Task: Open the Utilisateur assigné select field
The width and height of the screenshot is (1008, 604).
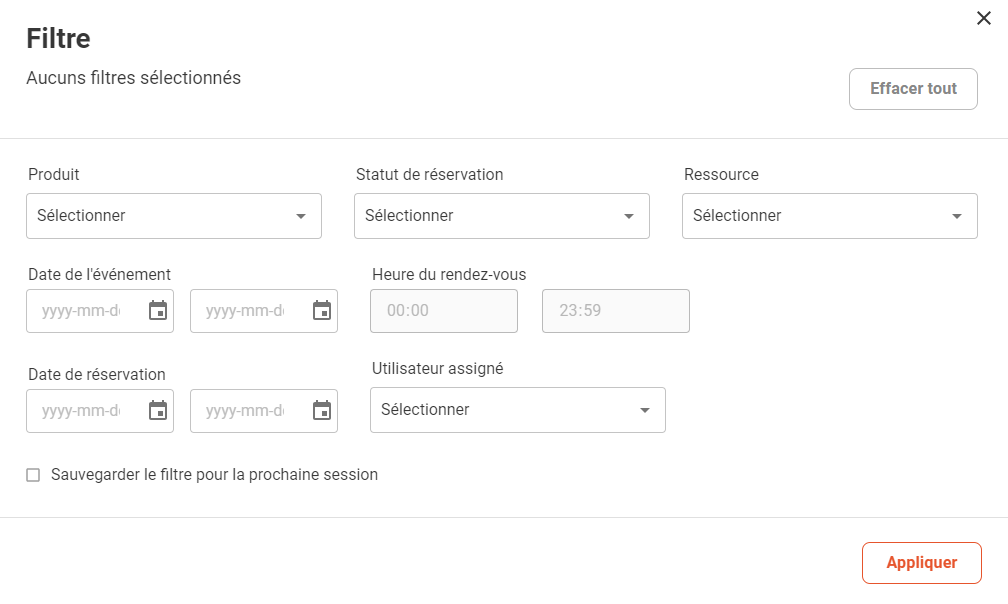Action: (x=518, y=410)
